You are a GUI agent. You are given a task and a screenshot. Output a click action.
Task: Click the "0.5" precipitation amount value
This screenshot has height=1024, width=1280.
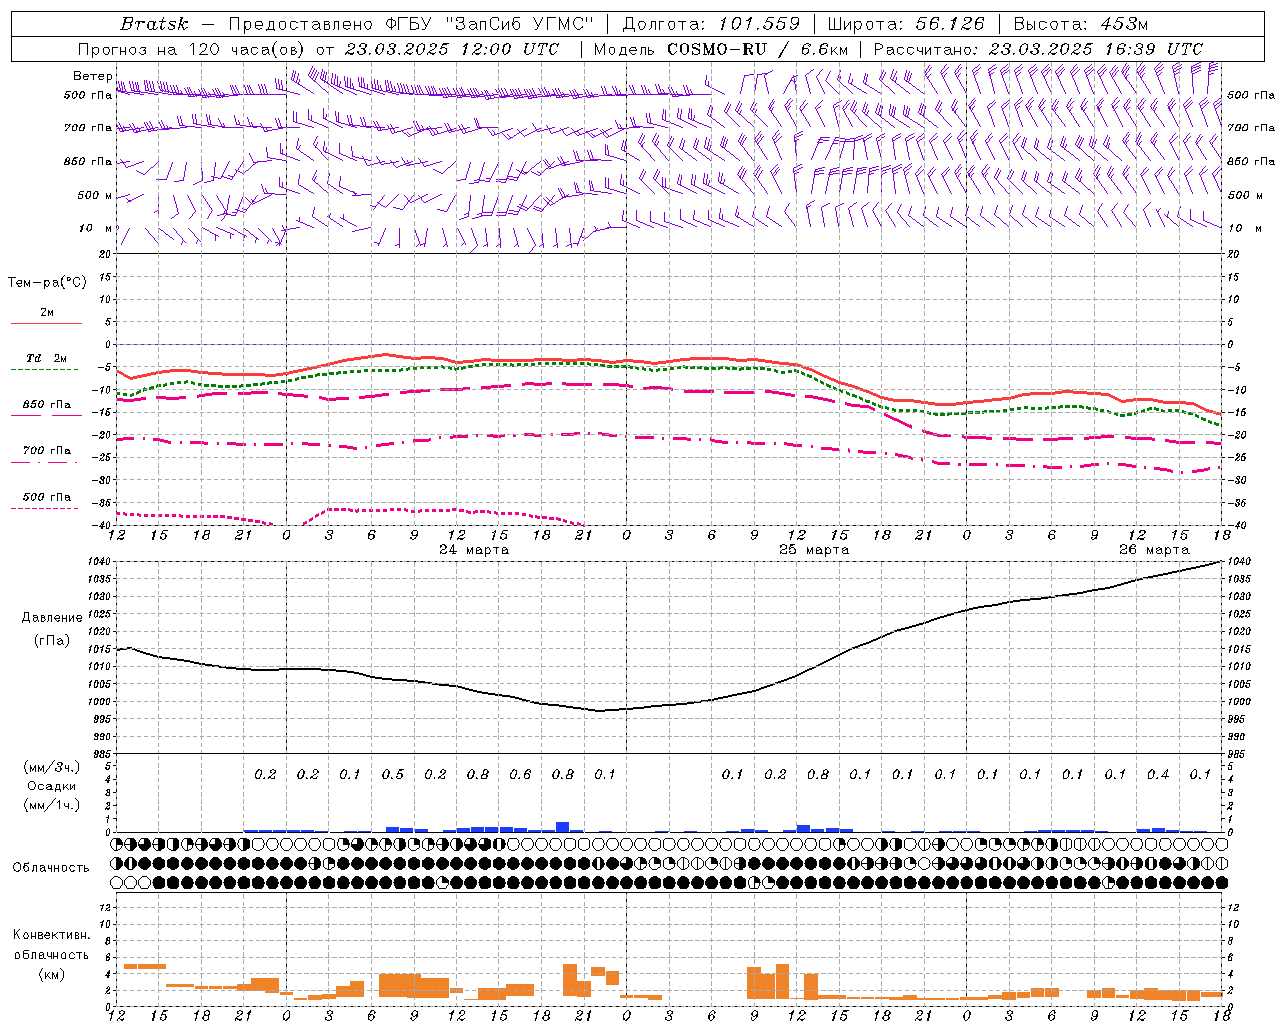pos(393,775)
